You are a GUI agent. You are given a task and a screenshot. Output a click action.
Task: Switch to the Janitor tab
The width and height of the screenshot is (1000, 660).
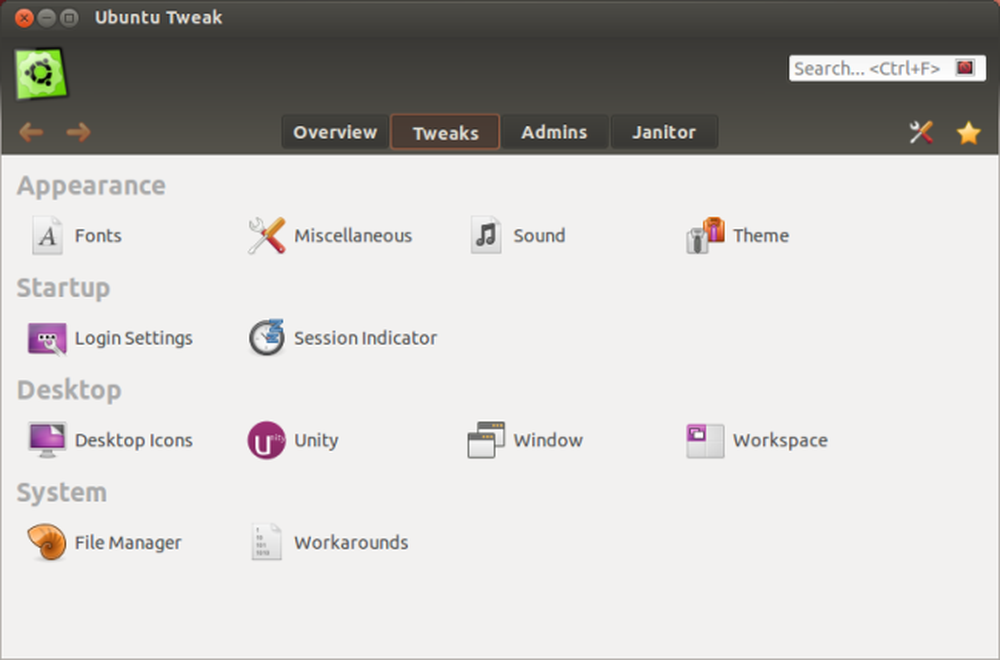(x=664, y=132)
